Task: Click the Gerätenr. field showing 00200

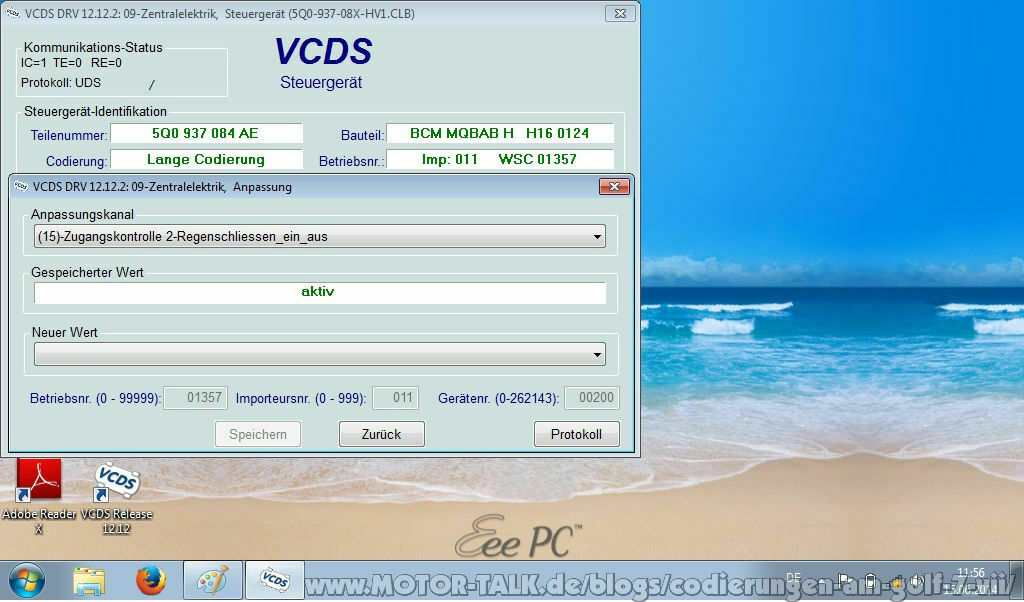Action: (x=592, y=398)
